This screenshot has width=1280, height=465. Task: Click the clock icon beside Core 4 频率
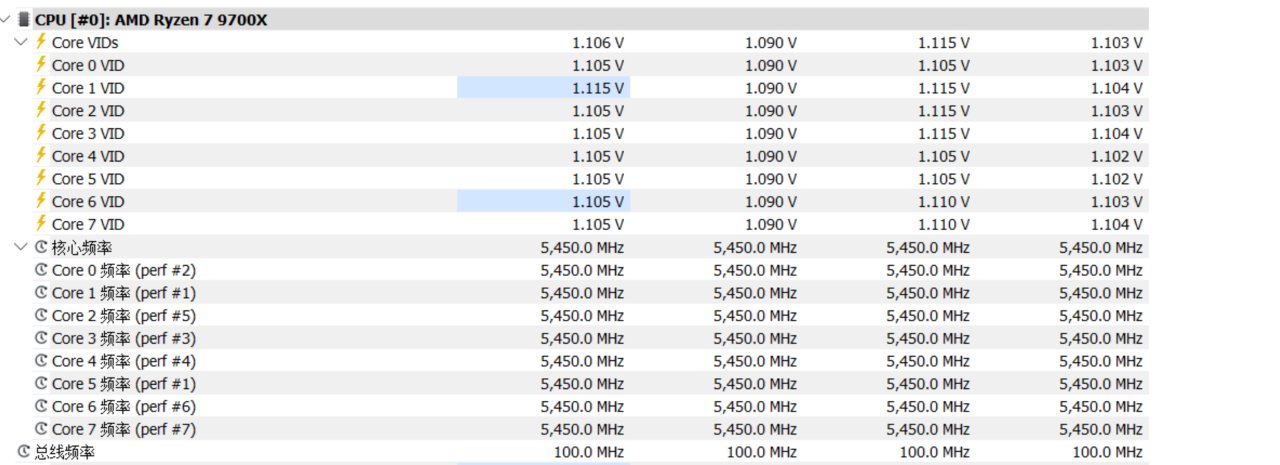click(x=41, y=361)
